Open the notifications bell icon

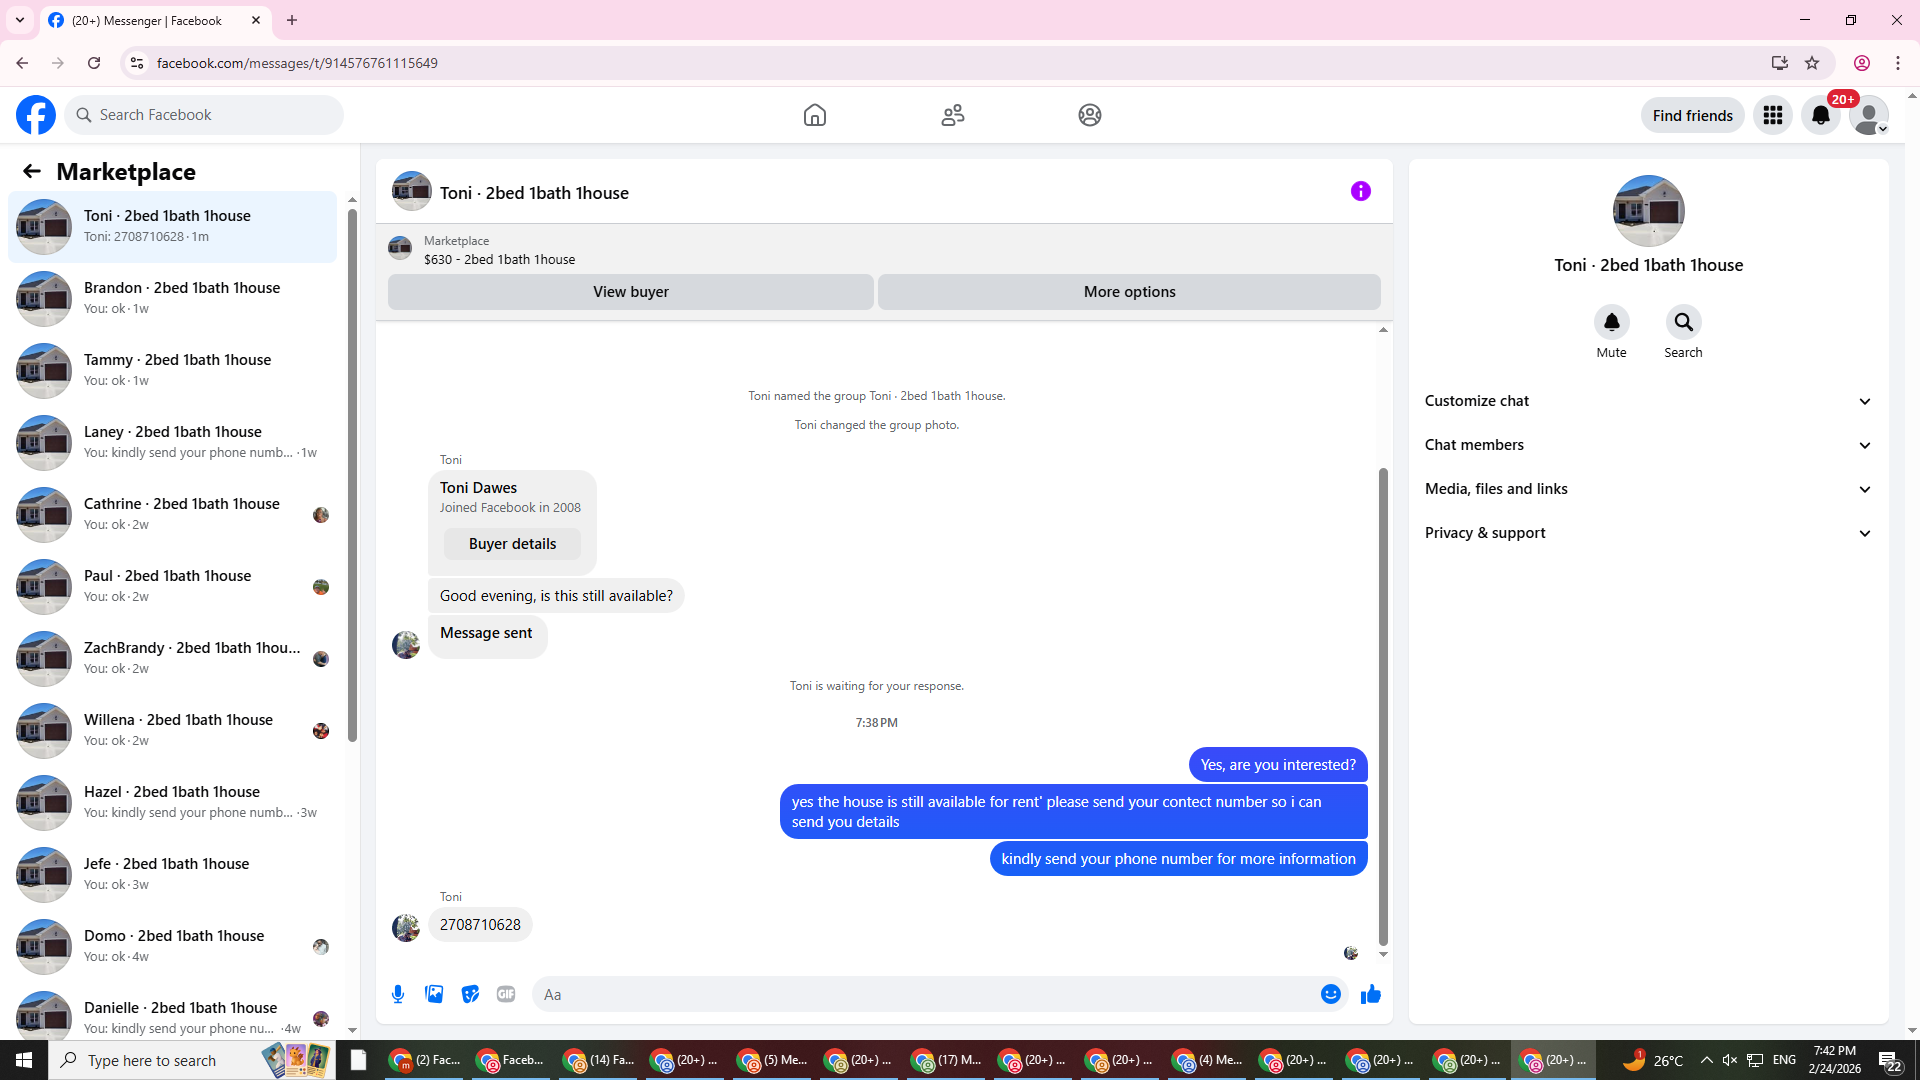(x=1820, y=116)
